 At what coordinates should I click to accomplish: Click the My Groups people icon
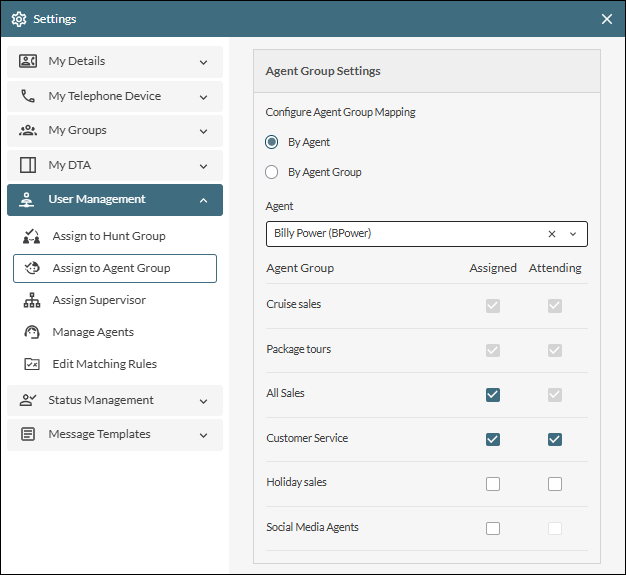click(28, 131)
